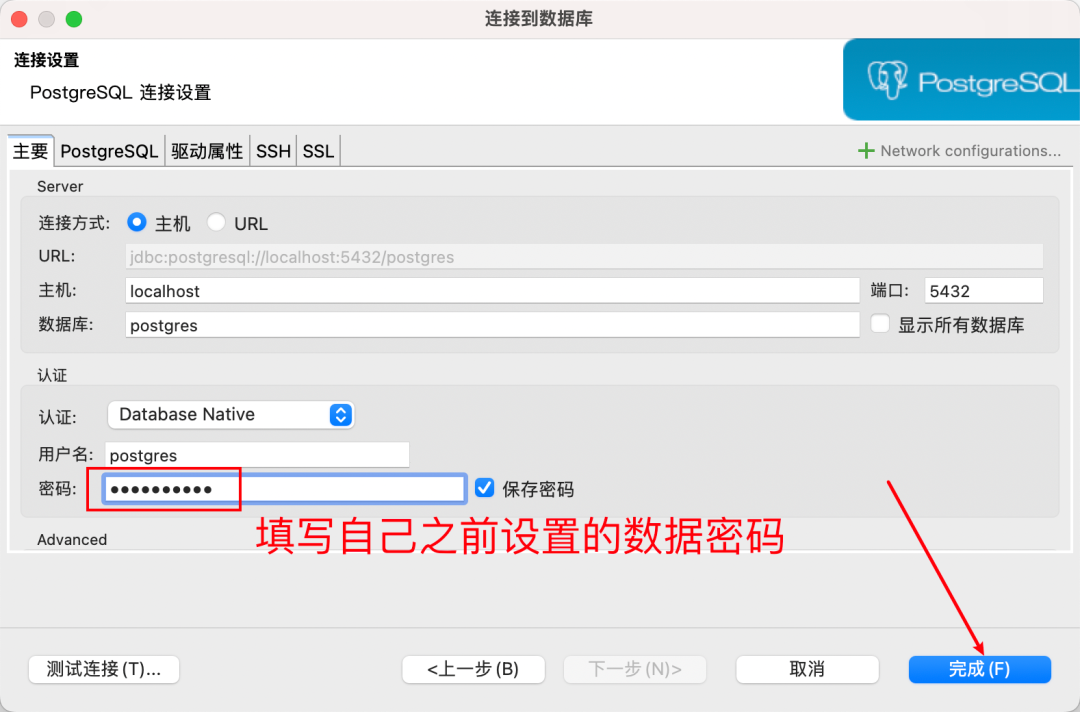Viewport: 1080px width, 712px height.
Task: Toggle the 保存密码 checkbox
Action: 485,488
